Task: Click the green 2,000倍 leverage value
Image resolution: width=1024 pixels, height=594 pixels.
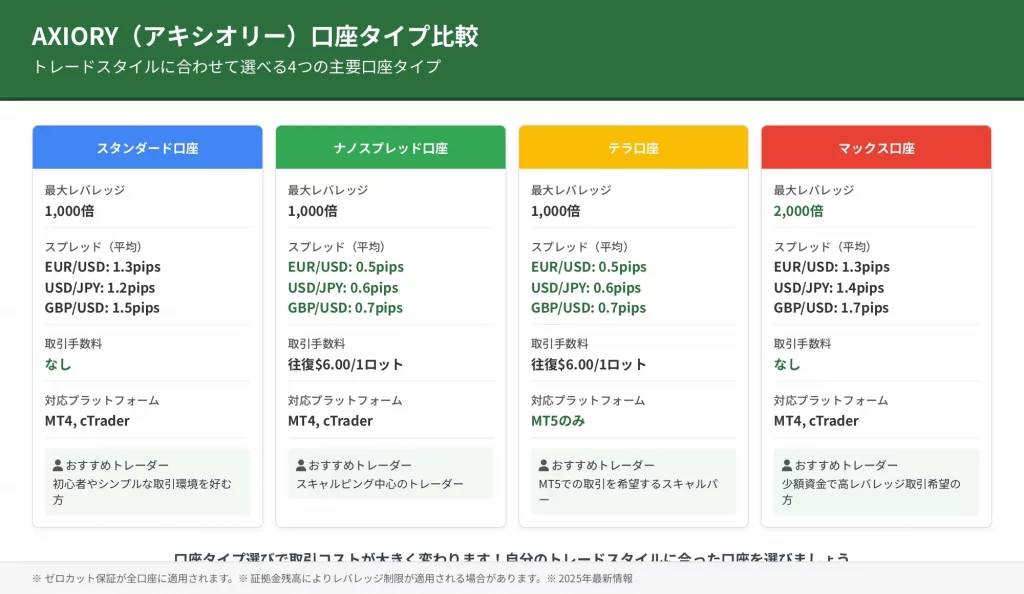Action: (x=798, y=211)
